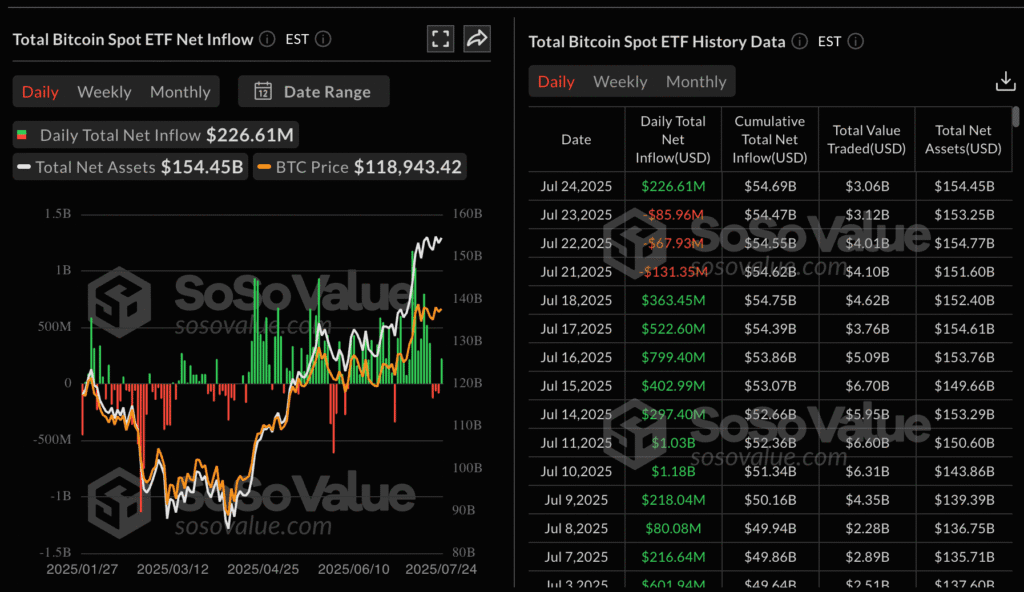
Task: Click info icon next to history table's EST label
Action: coord(855,41)
